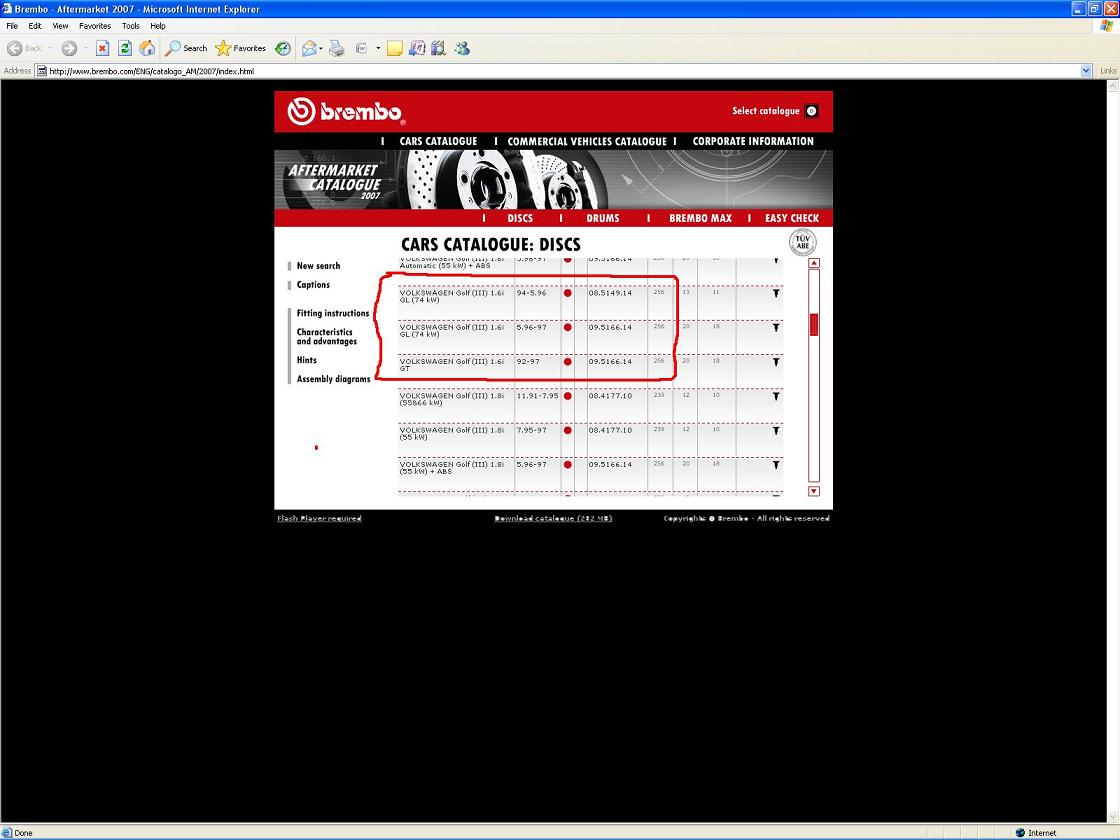The height and width of the screenshot is (840, 1120).
Task: Open the Hints link
Action: (306, 360)
